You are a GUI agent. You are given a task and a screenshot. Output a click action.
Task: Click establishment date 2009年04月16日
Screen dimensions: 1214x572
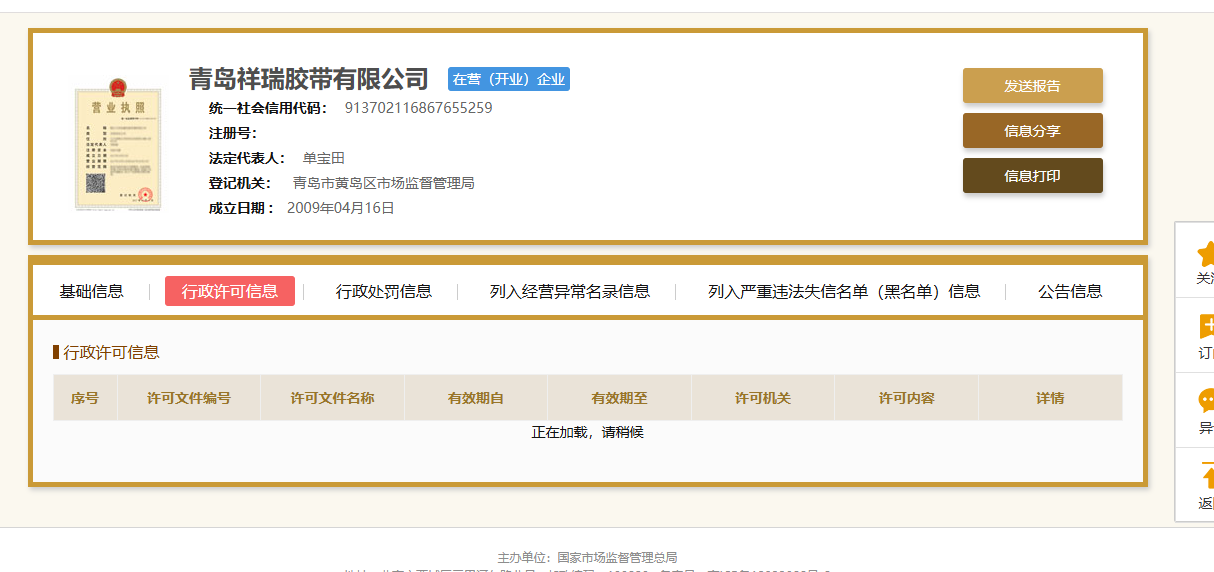pyautogui.click(x=341, y=208)
